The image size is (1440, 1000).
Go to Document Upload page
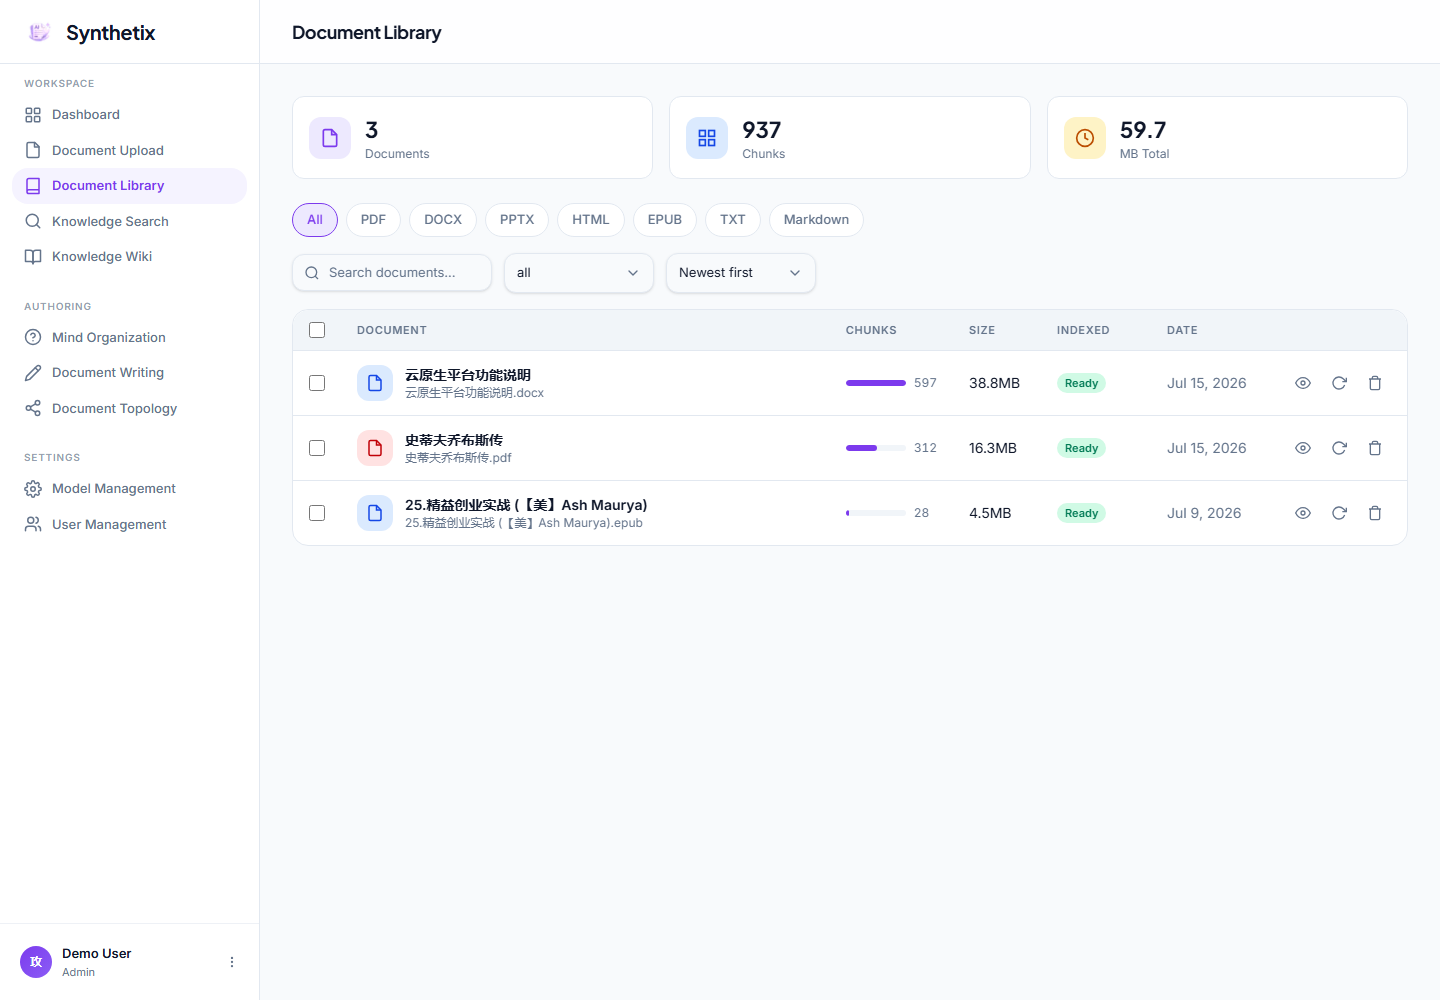coord(129,150)
